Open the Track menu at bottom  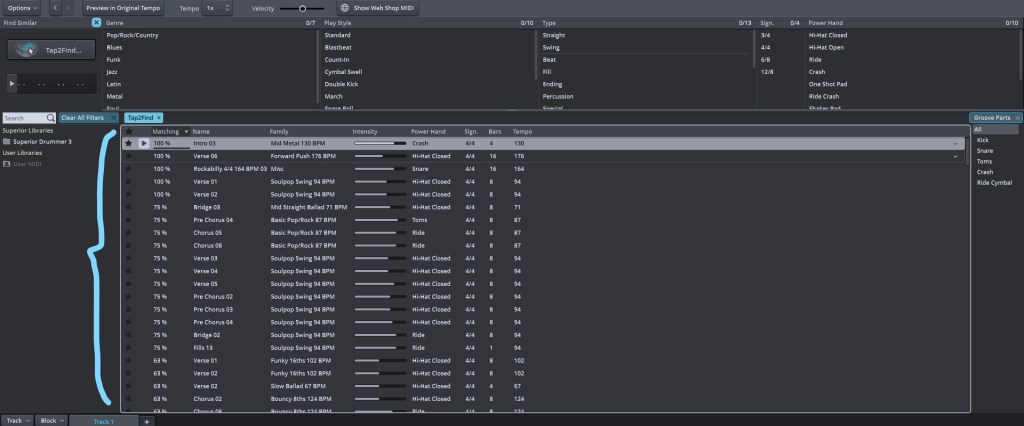point(17,421)
